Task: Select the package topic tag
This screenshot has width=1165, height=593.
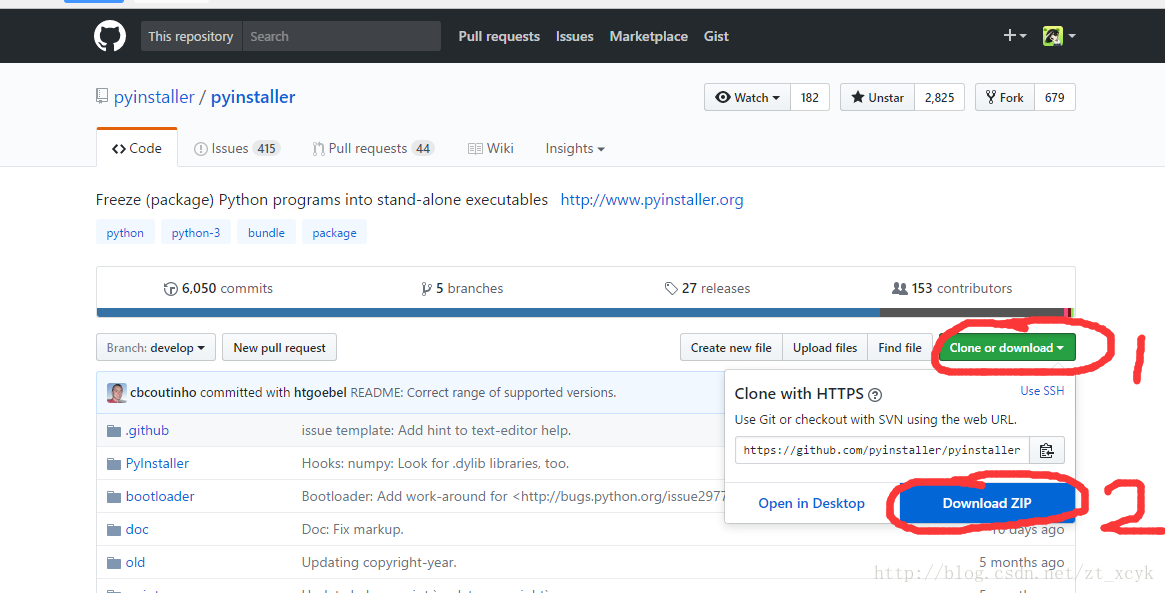Action: coord(334,233)
